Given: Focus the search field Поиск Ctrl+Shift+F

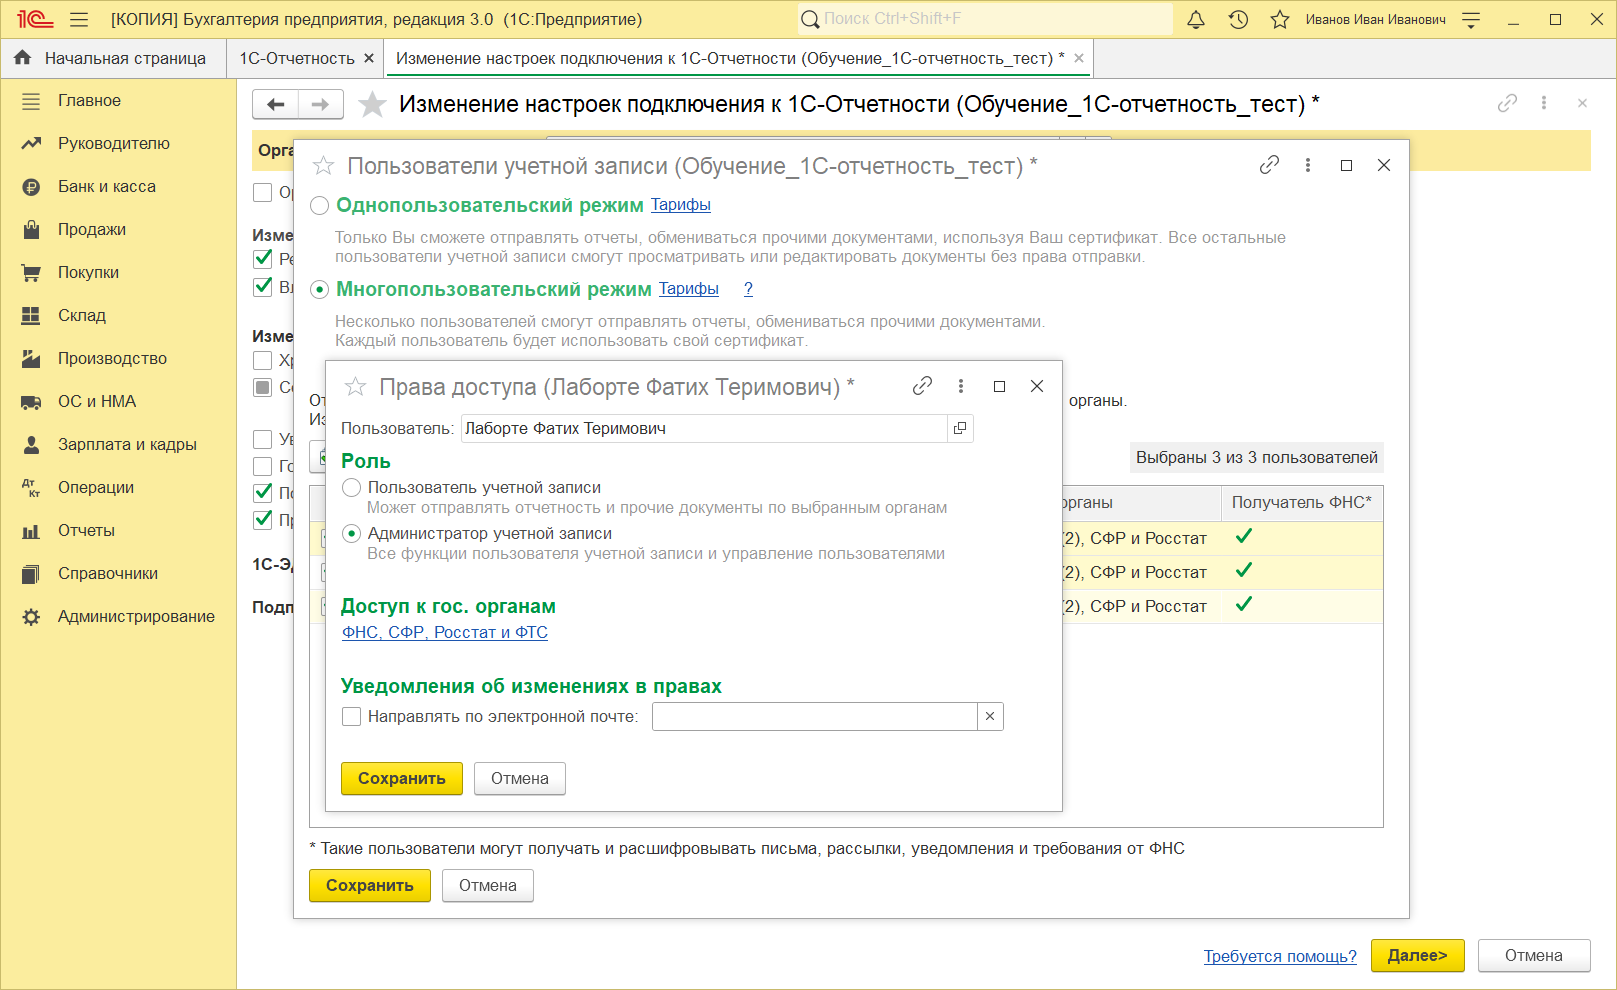Looking at the screenshot, I should point(985,19).
